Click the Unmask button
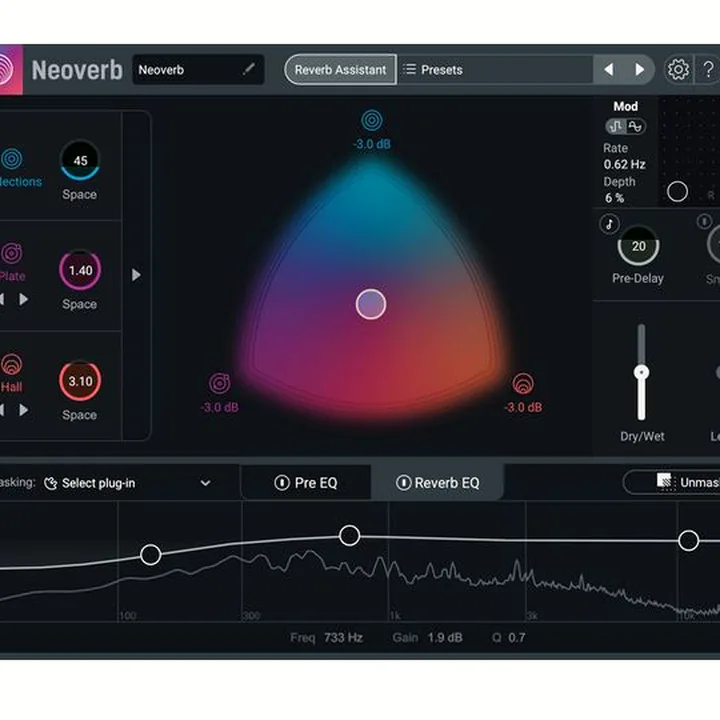Viewport: 720px width, 720px height. (x=671, y=482)
